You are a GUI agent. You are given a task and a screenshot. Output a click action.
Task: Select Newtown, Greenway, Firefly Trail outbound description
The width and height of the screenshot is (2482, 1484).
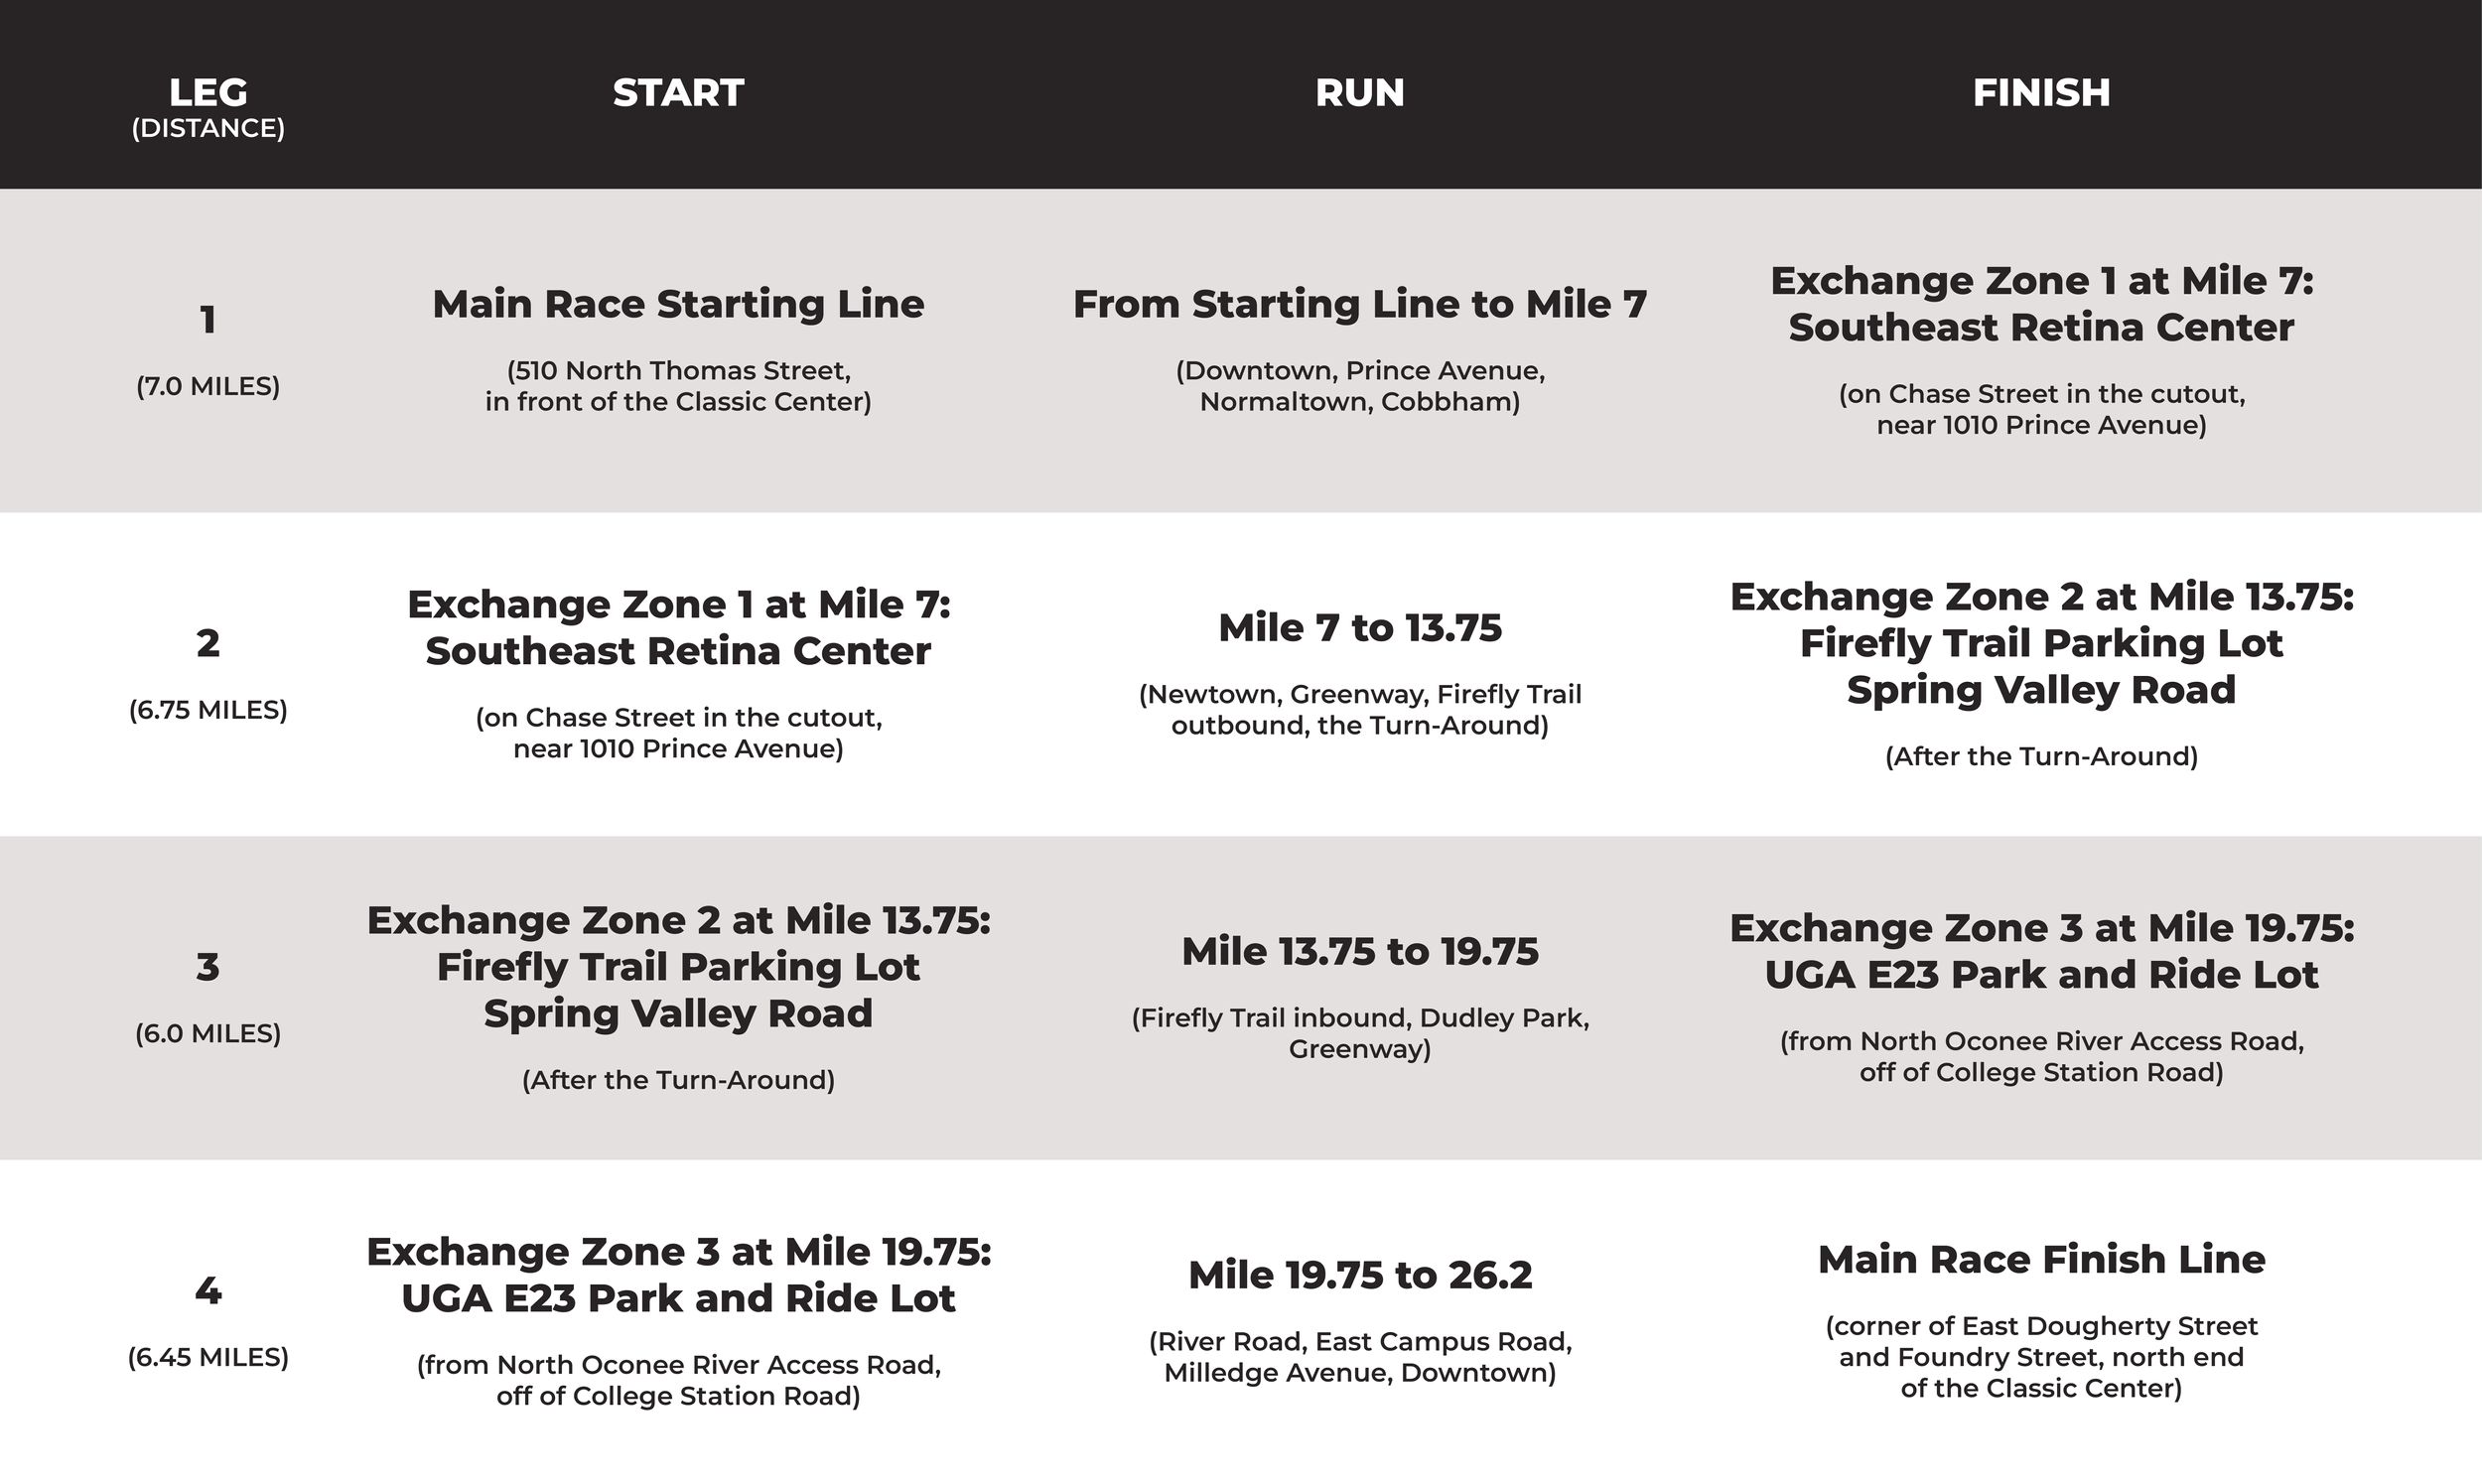point(1359,709)
